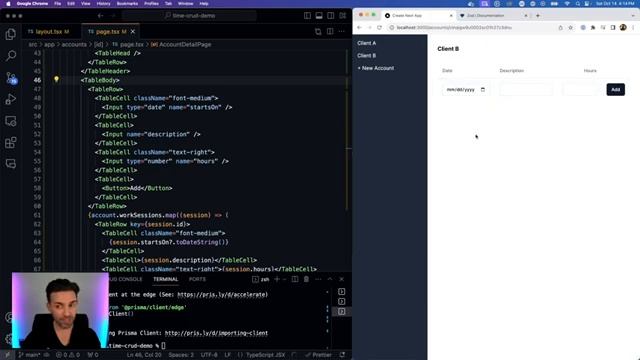Click the main branch status bar item

pos(29,355)
